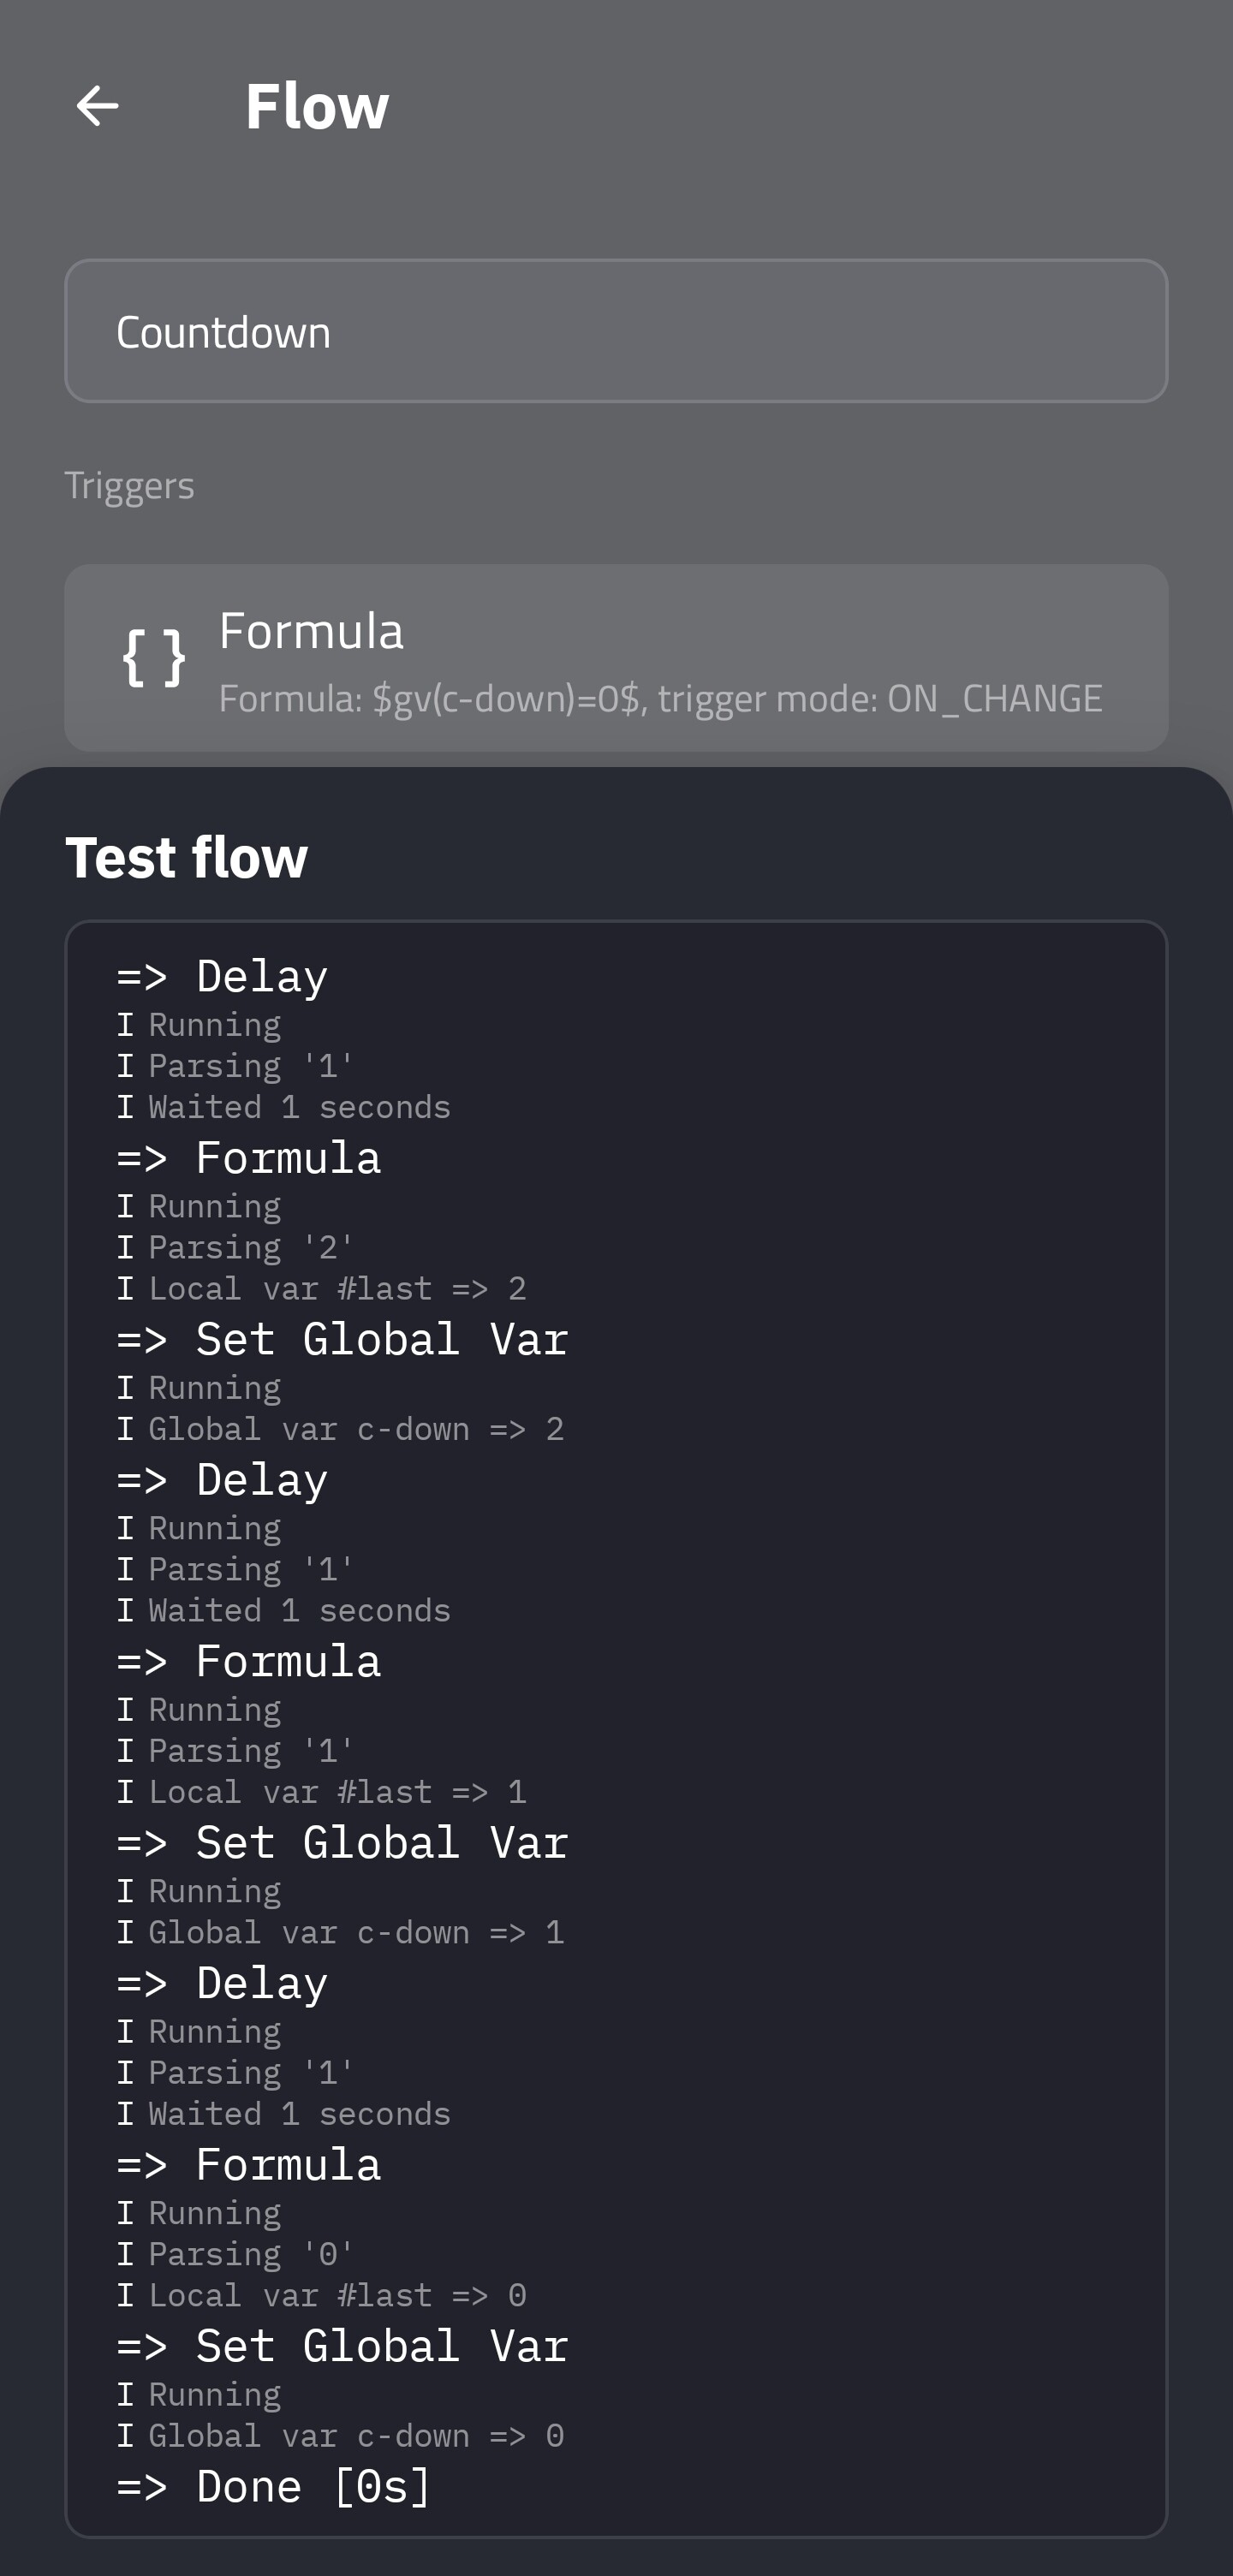This screenshot has height=2576, width=1233.
Task: Click the curly braces Formula icon
Action: pyautogui.click(x=154, y=658)
